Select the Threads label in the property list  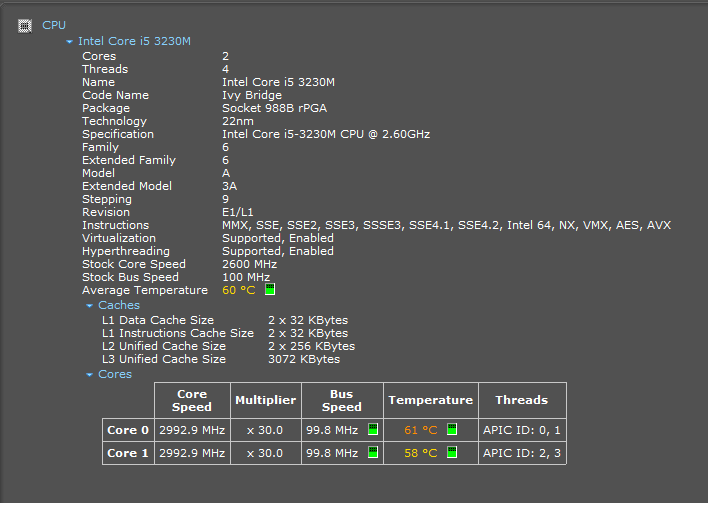click(105, 69)
